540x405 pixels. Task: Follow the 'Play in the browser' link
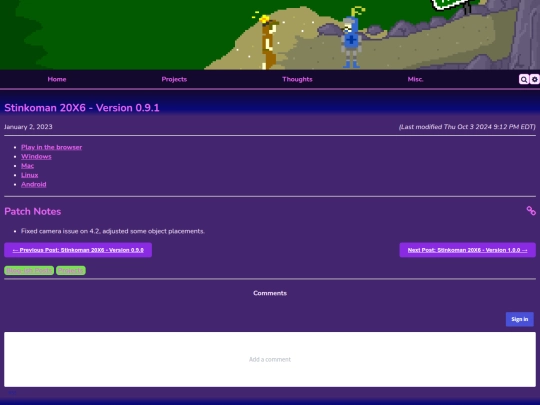point(51,147)
